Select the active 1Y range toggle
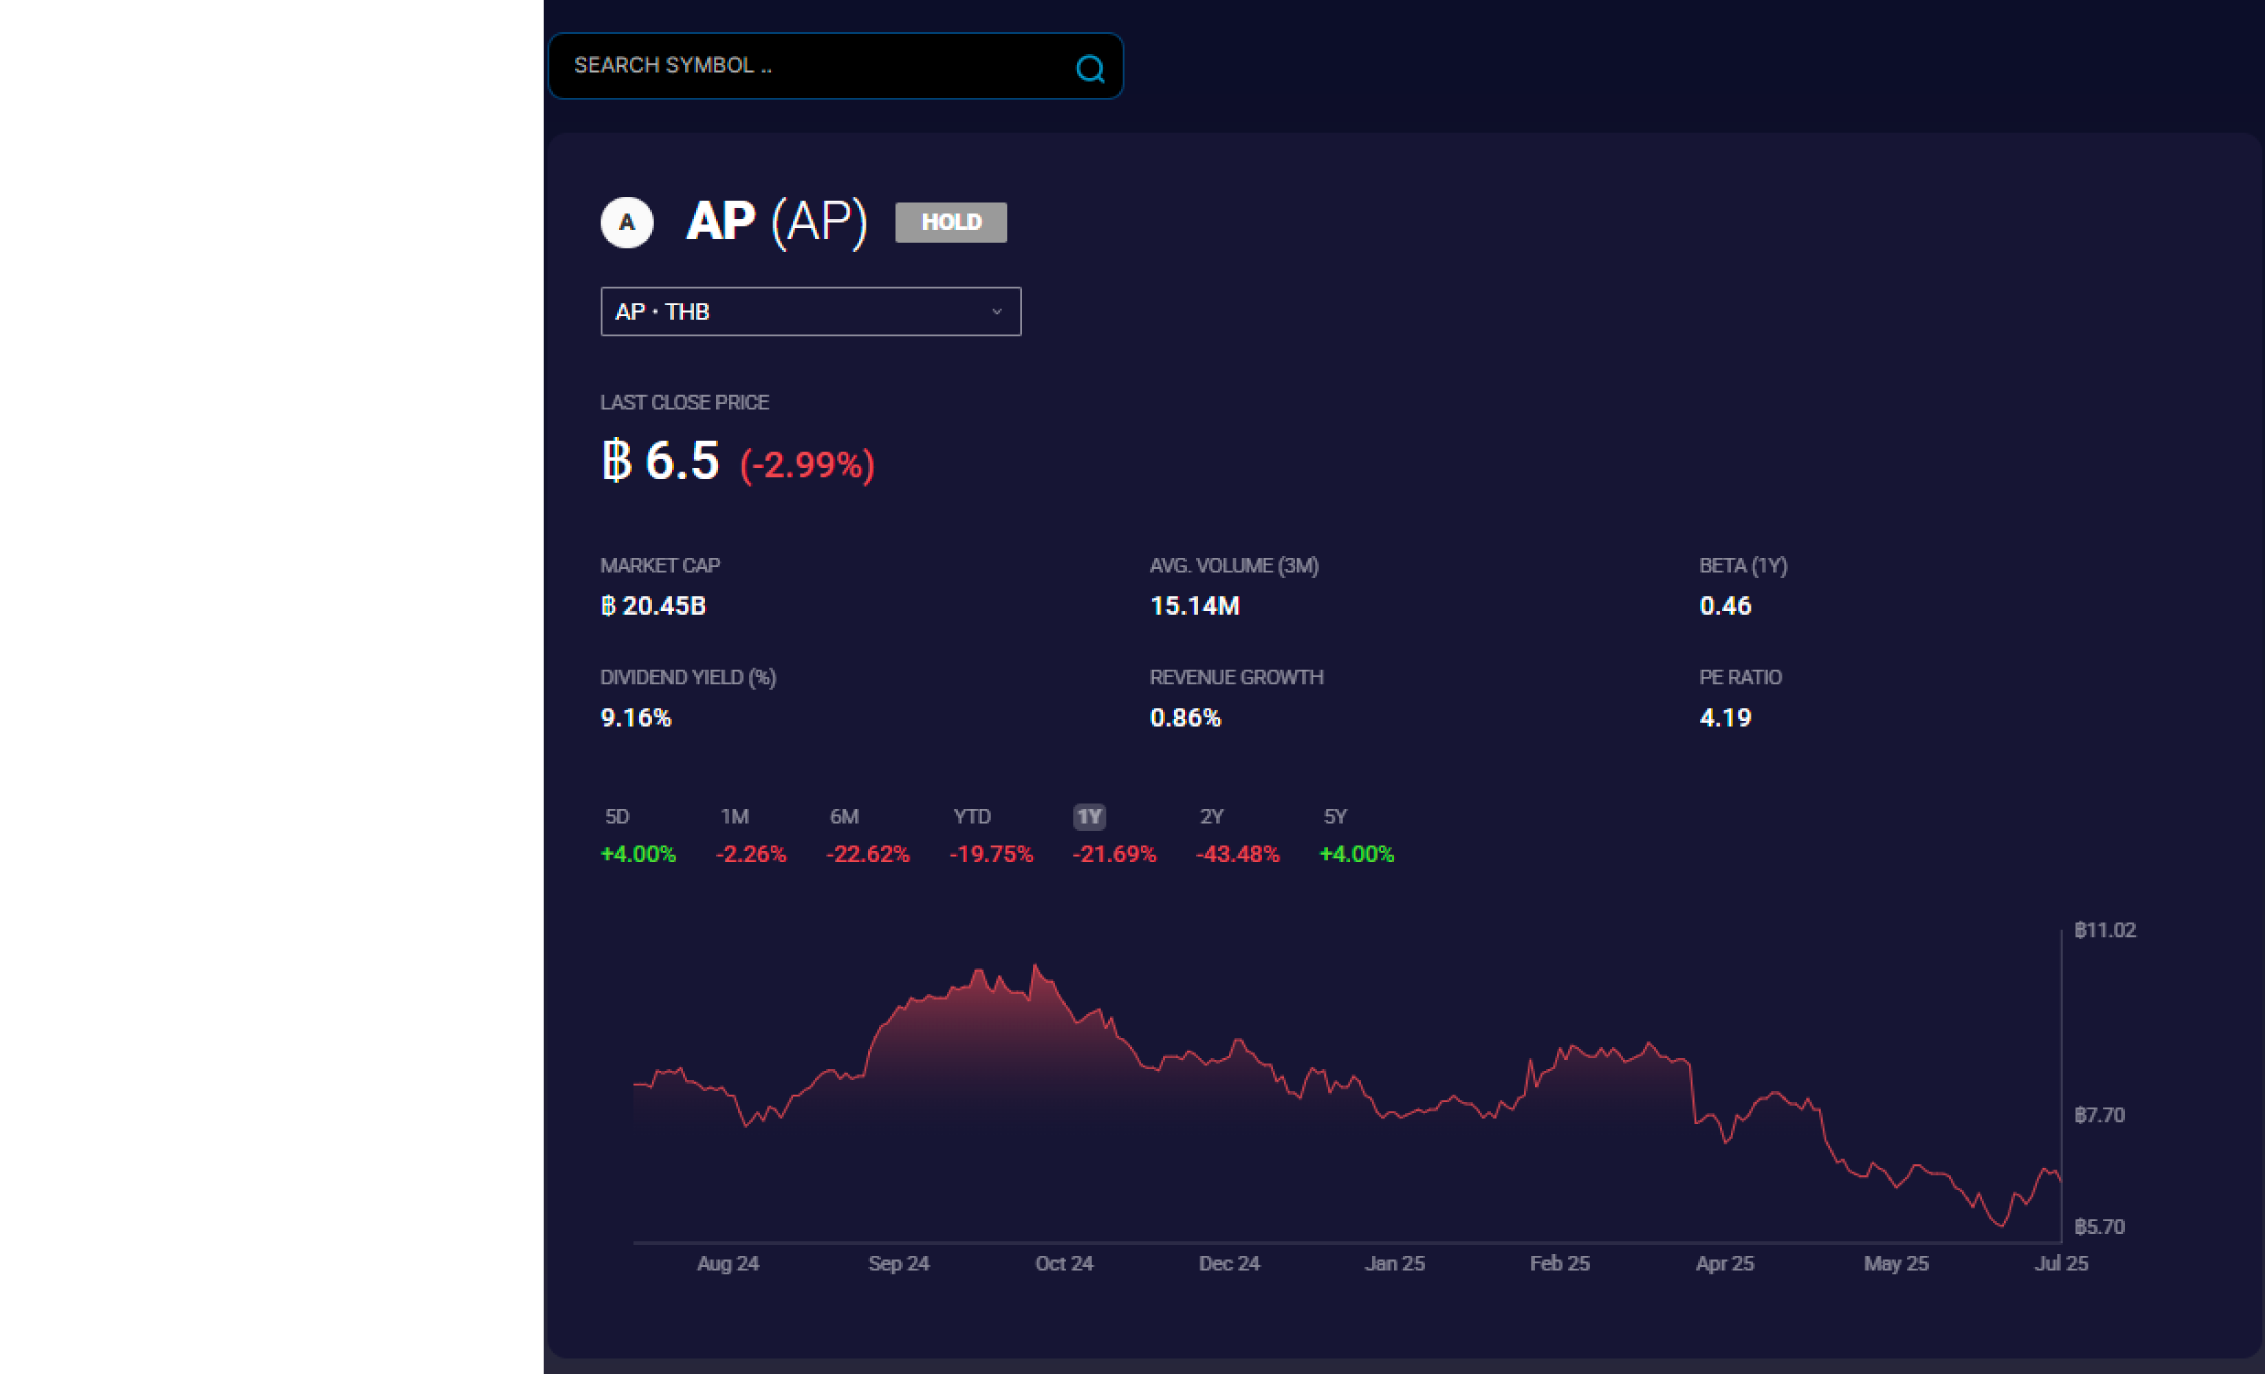This screenshot has height=1374, width=2265. pos(1089,817)
